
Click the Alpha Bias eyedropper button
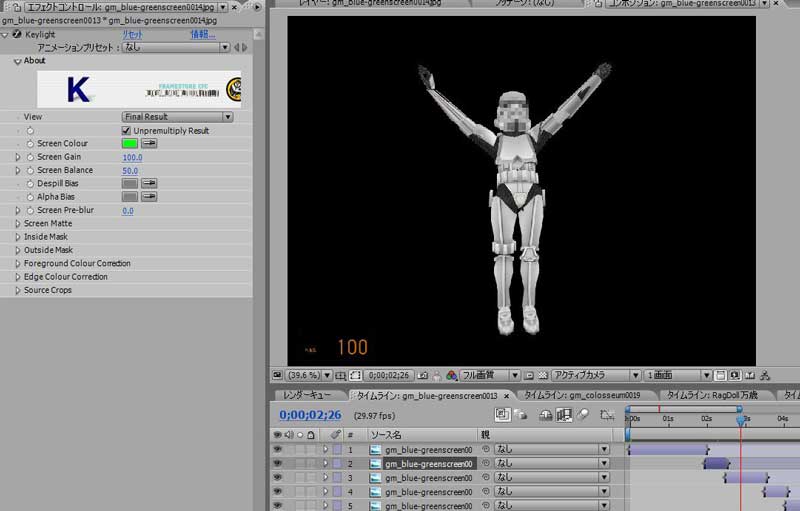coord(149,196)
